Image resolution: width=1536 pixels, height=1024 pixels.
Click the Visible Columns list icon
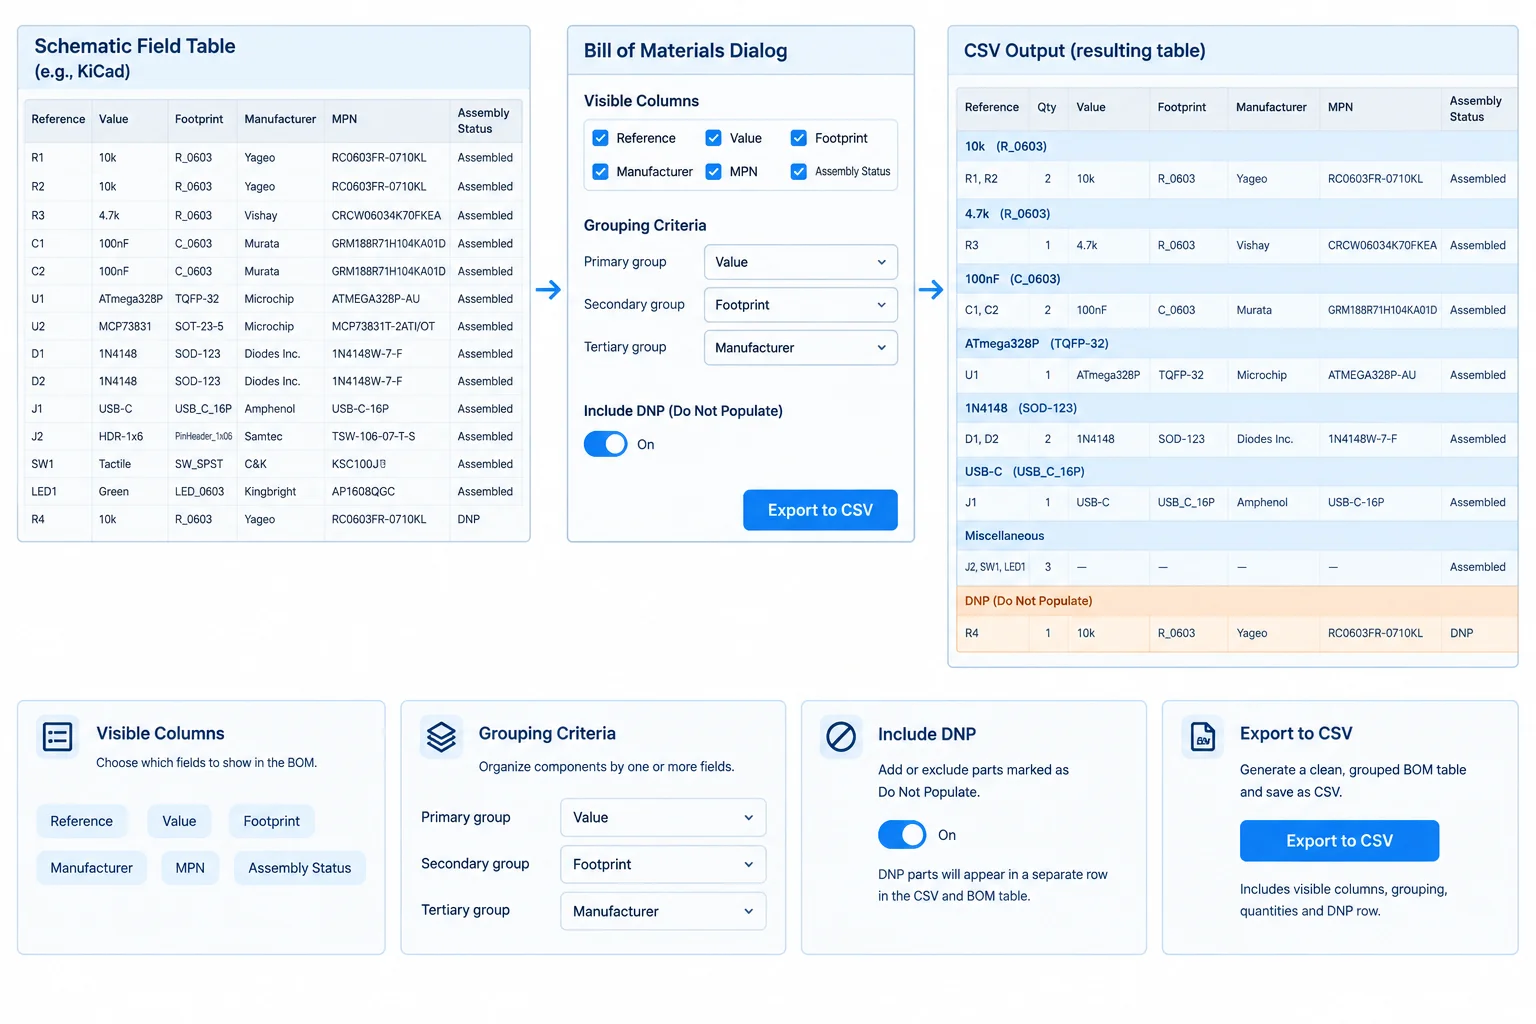[x=58, y=737]
